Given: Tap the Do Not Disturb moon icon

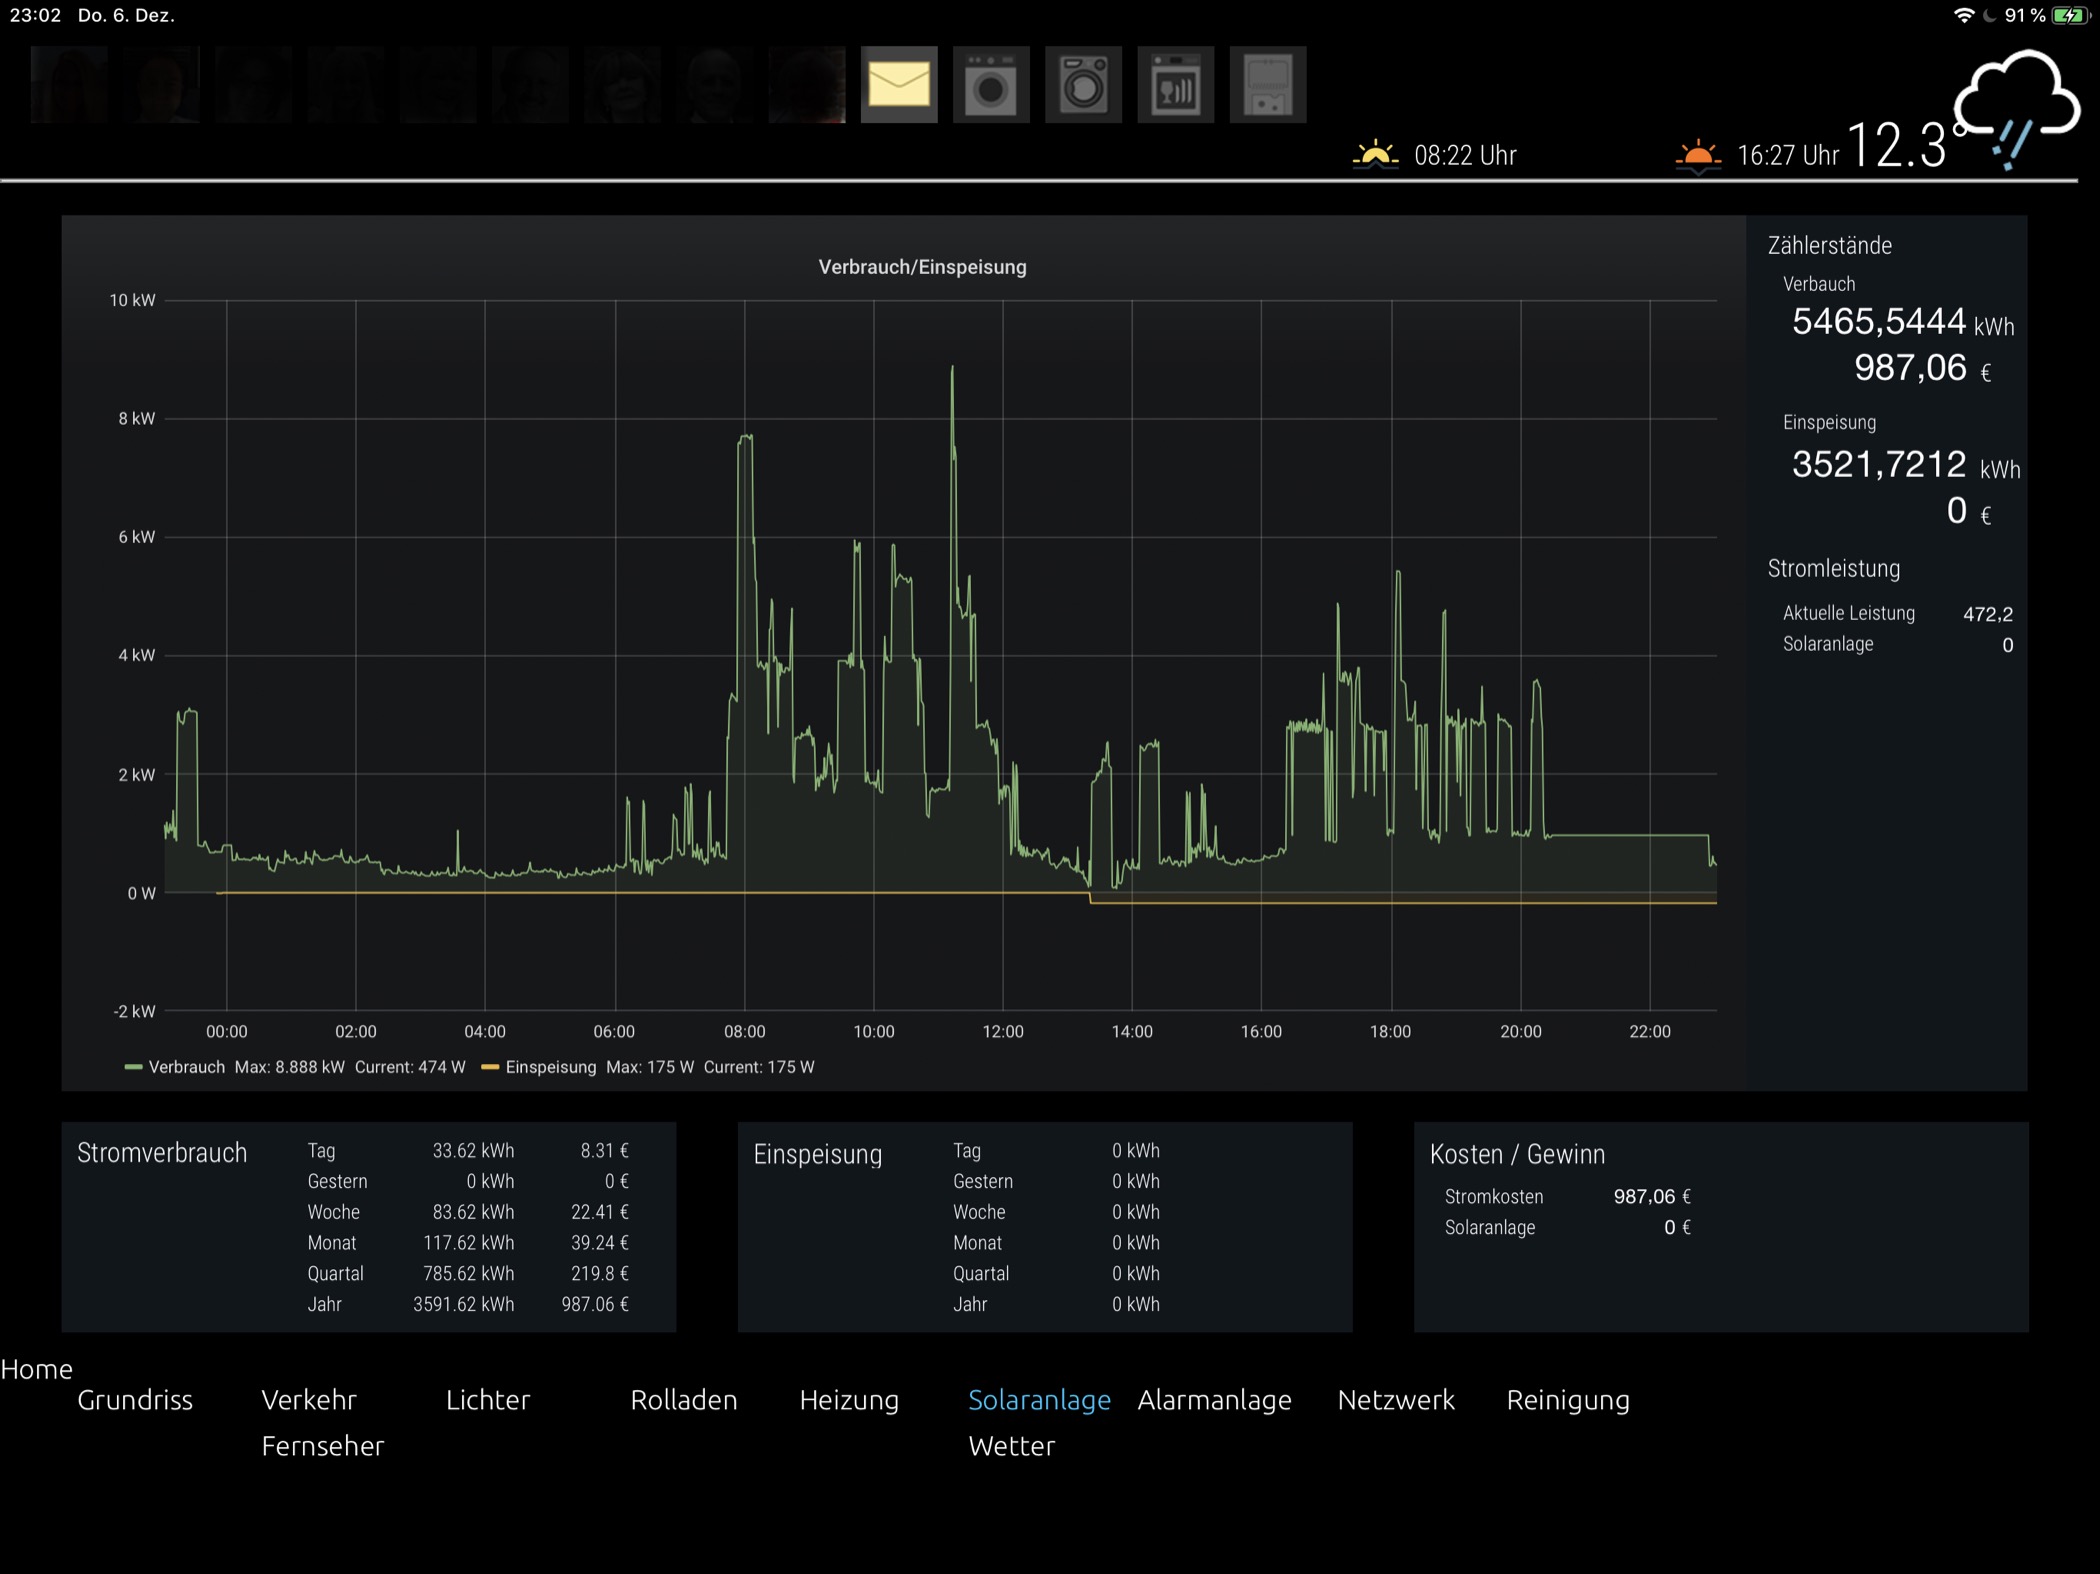Looking at the screenshot, I should click(x=1990, y=15).
